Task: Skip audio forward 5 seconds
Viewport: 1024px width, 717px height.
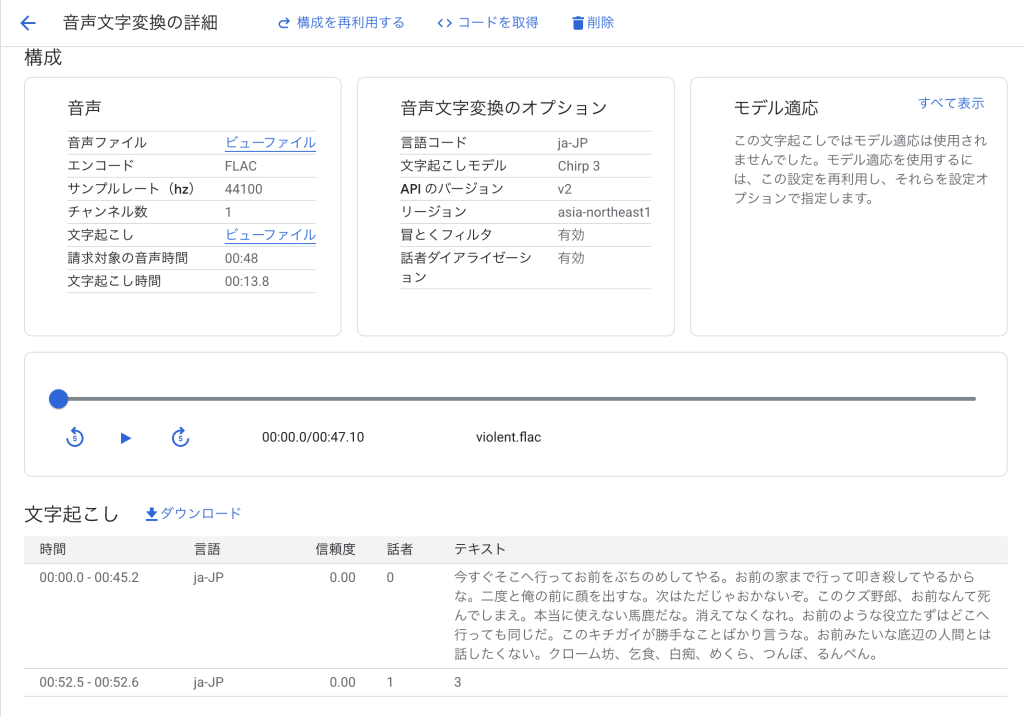Action: pyautogui.click(x=180, y=437)
